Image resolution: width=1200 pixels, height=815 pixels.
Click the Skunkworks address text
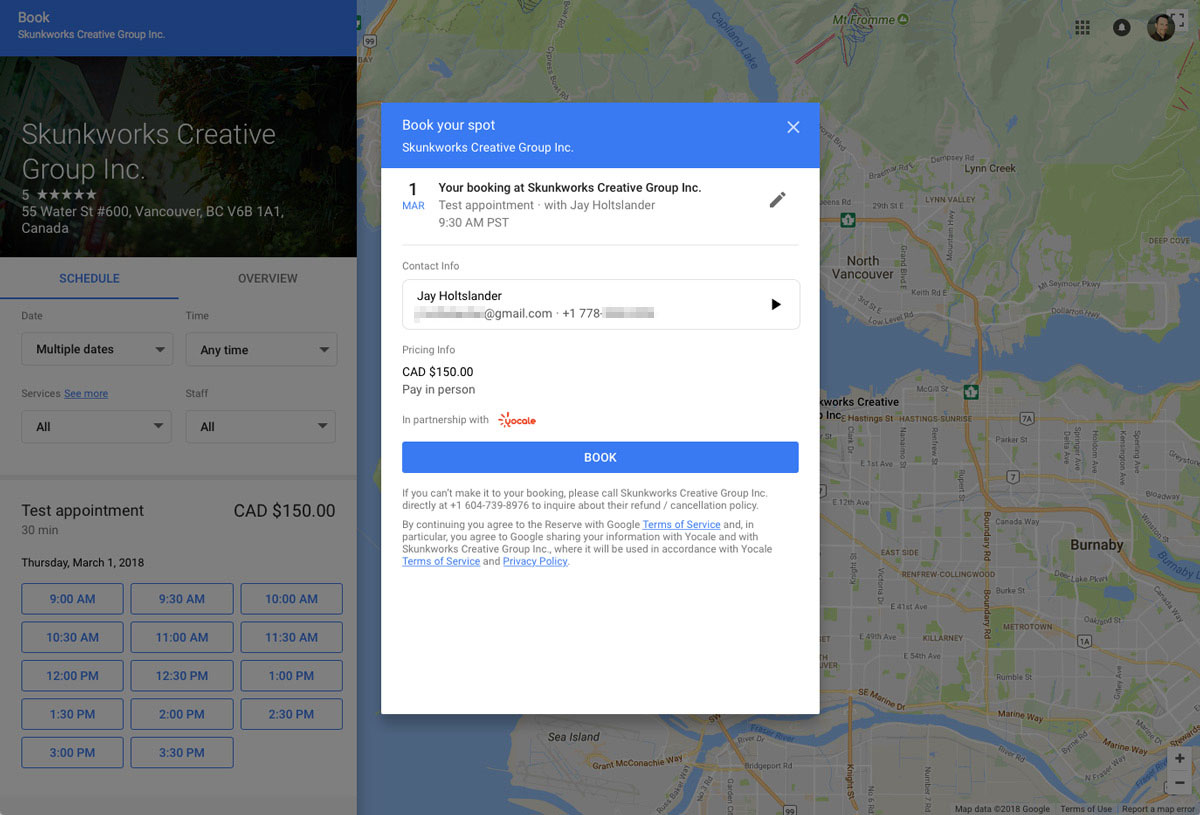[x=152, y=220]
